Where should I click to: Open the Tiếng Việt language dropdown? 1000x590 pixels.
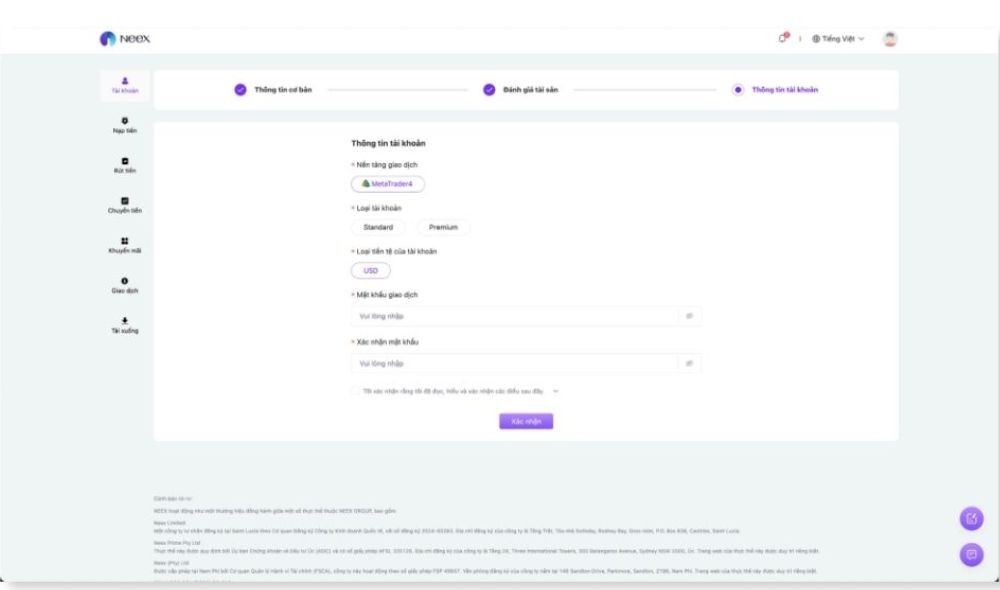click(838, 38)
